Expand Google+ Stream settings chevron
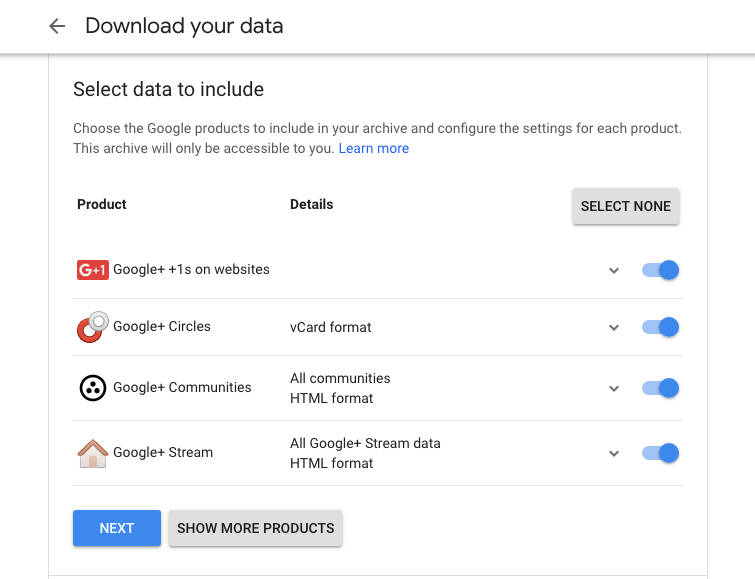 coord(614,454)
